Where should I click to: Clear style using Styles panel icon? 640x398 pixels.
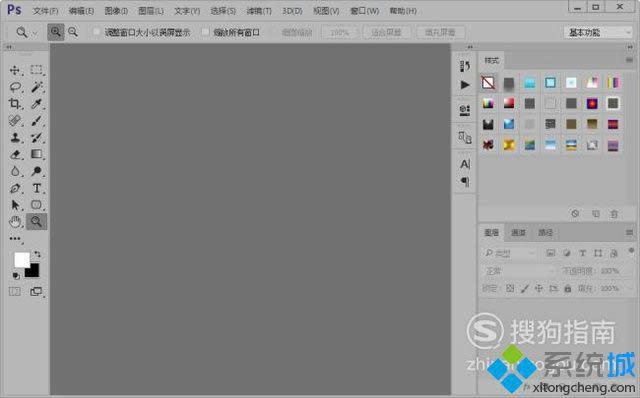click(575, 213)
